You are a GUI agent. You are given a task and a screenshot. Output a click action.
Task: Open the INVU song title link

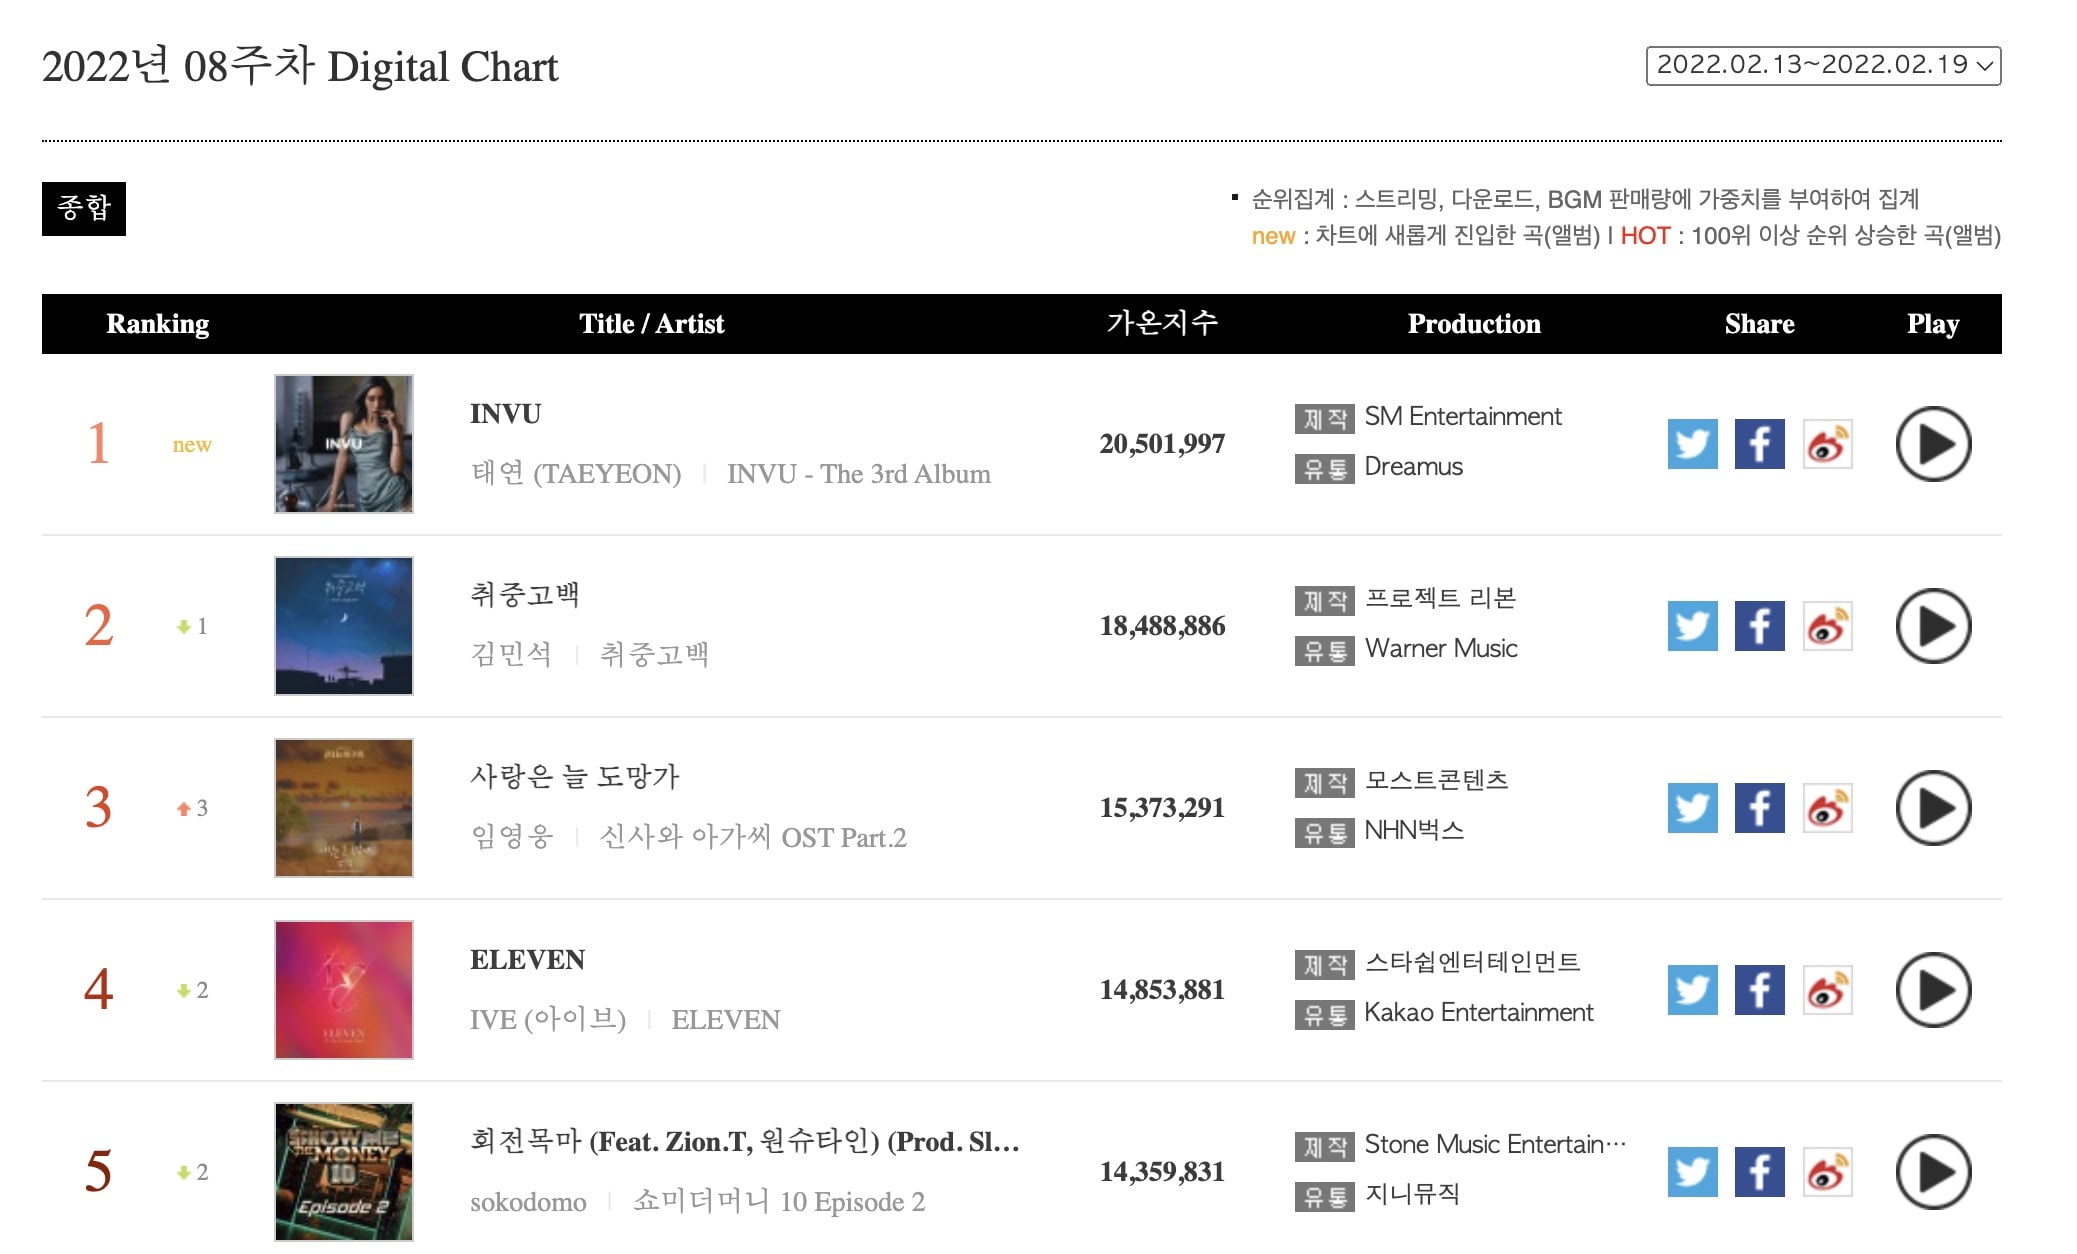click(x=505, y=414)
